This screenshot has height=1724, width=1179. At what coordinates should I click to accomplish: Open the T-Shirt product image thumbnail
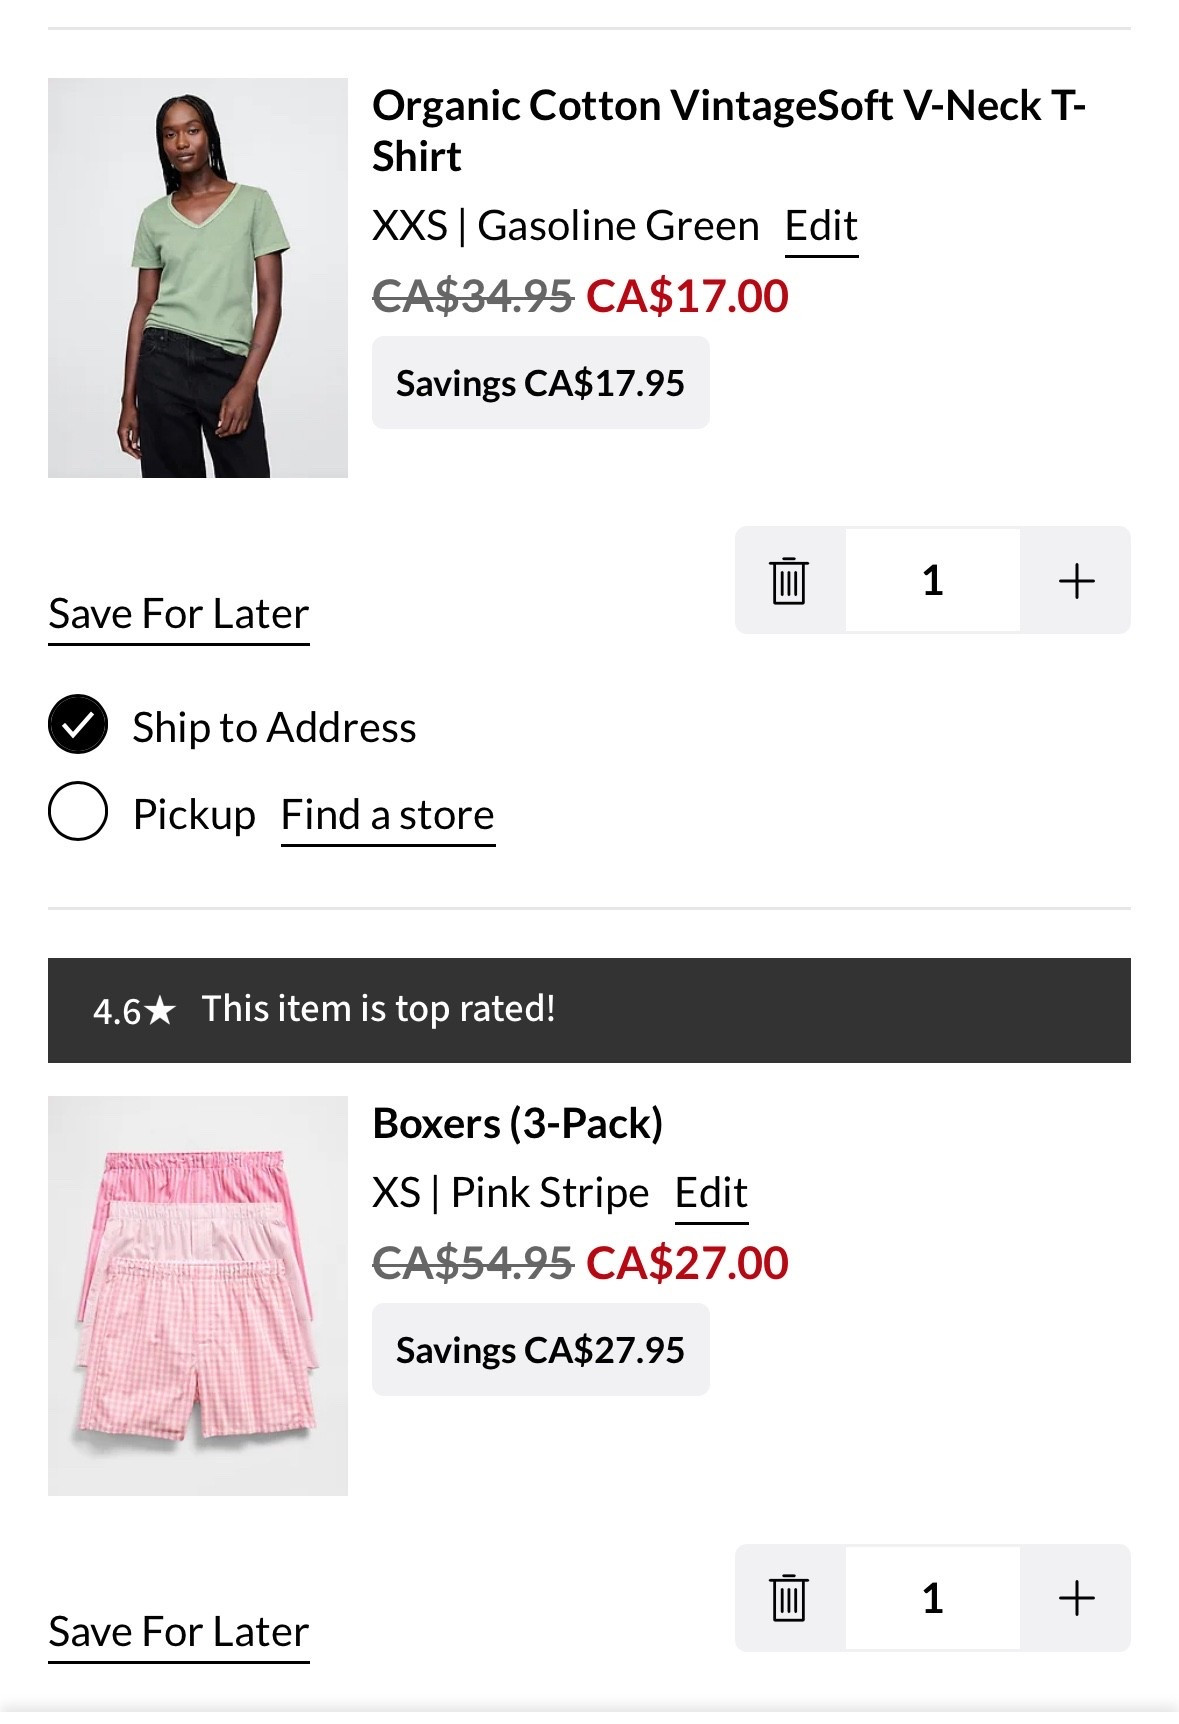point(196,277)
